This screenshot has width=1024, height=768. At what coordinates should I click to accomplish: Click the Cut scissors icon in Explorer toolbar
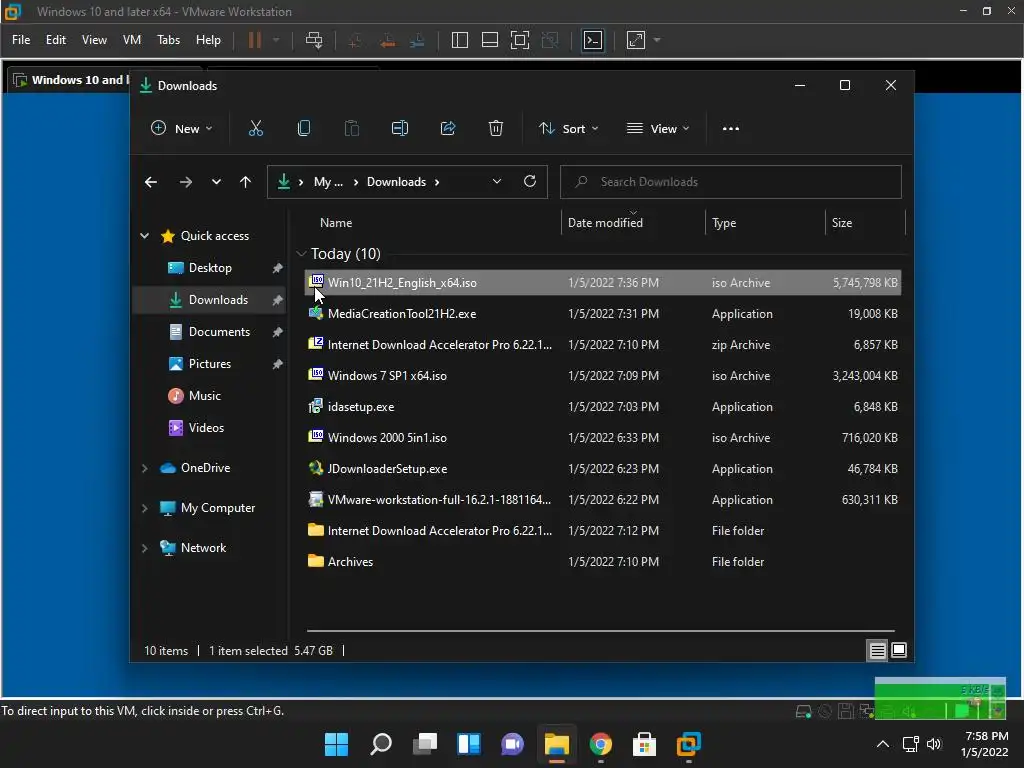(x=255, y=129)
